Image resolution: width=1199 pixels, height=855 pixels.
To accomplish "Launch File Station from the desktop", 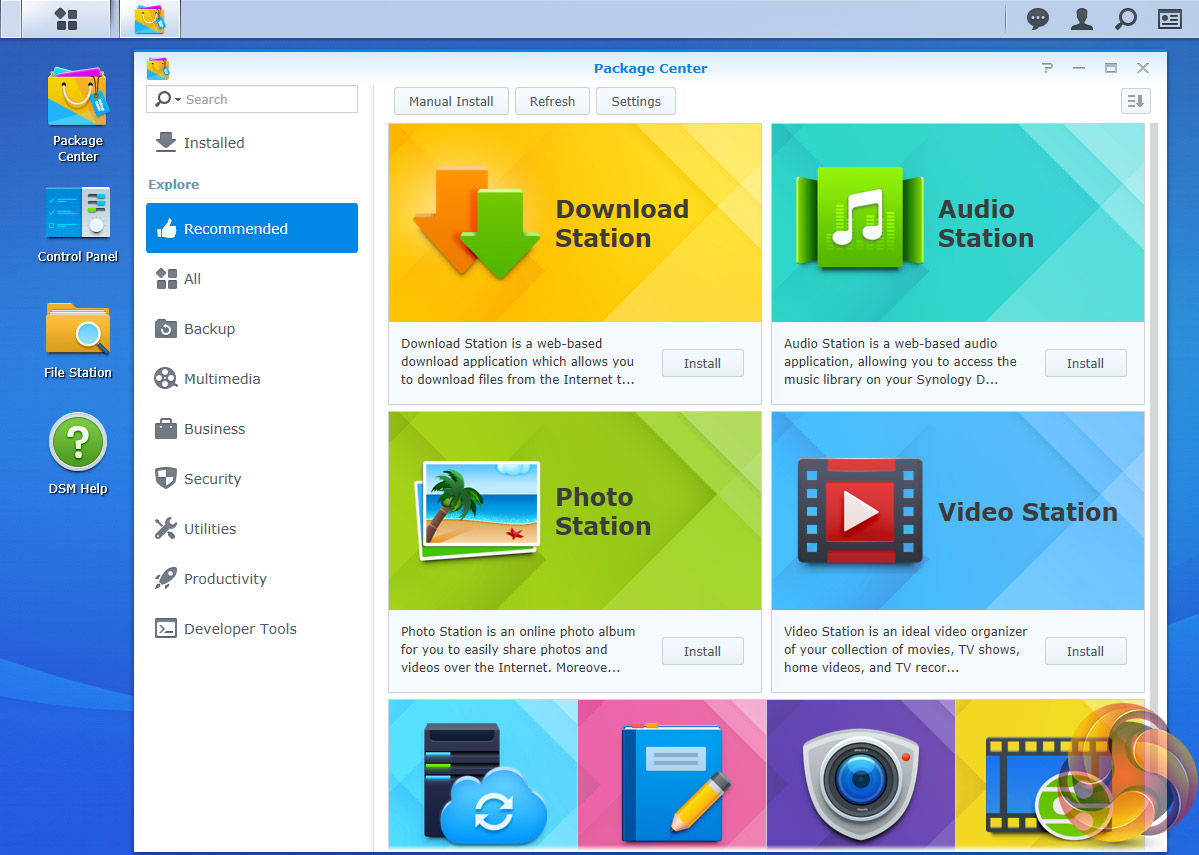I will (78, 329).
